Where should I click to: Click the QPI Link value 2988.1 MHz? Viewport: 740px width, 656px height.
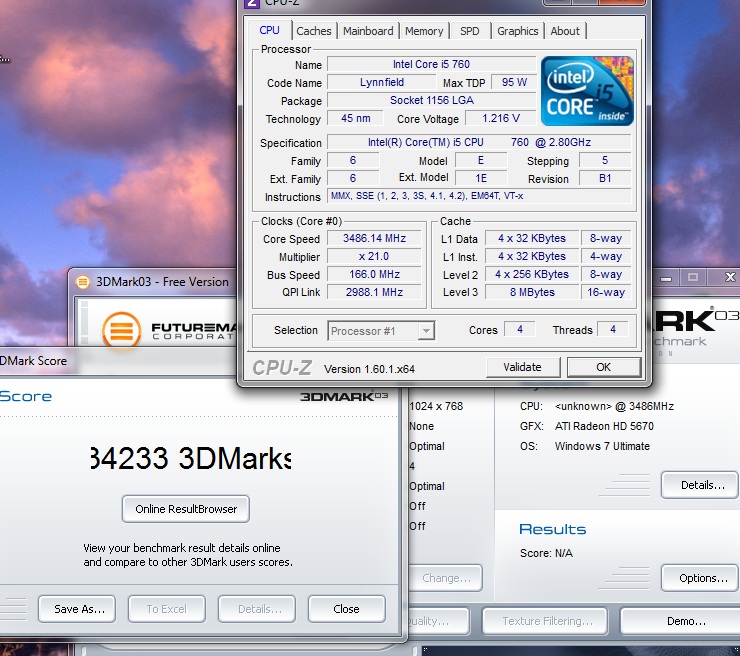tap(374, 292)
